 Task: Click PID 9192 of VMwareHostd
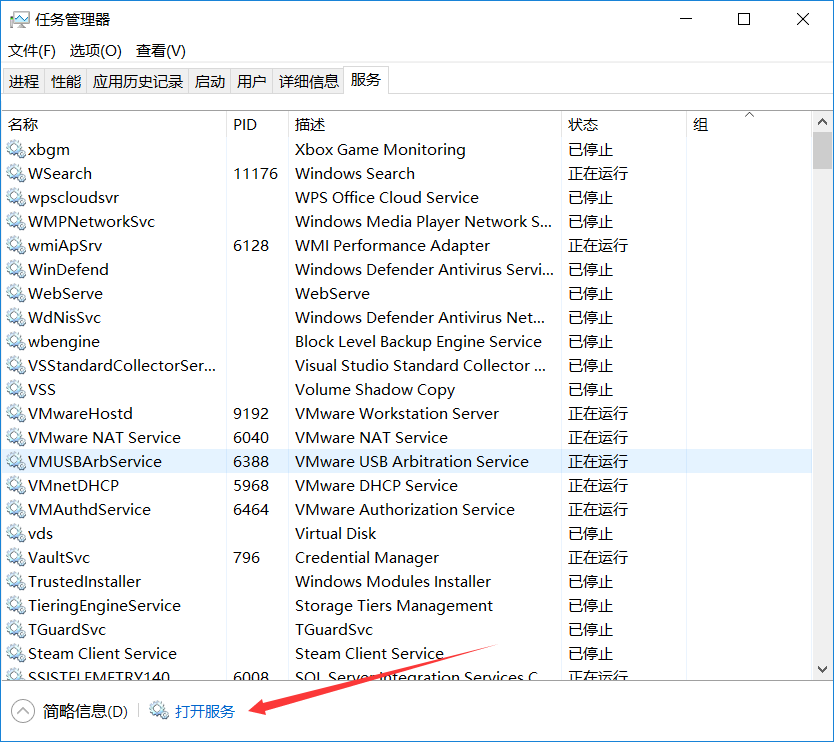[x=251, y=414]
